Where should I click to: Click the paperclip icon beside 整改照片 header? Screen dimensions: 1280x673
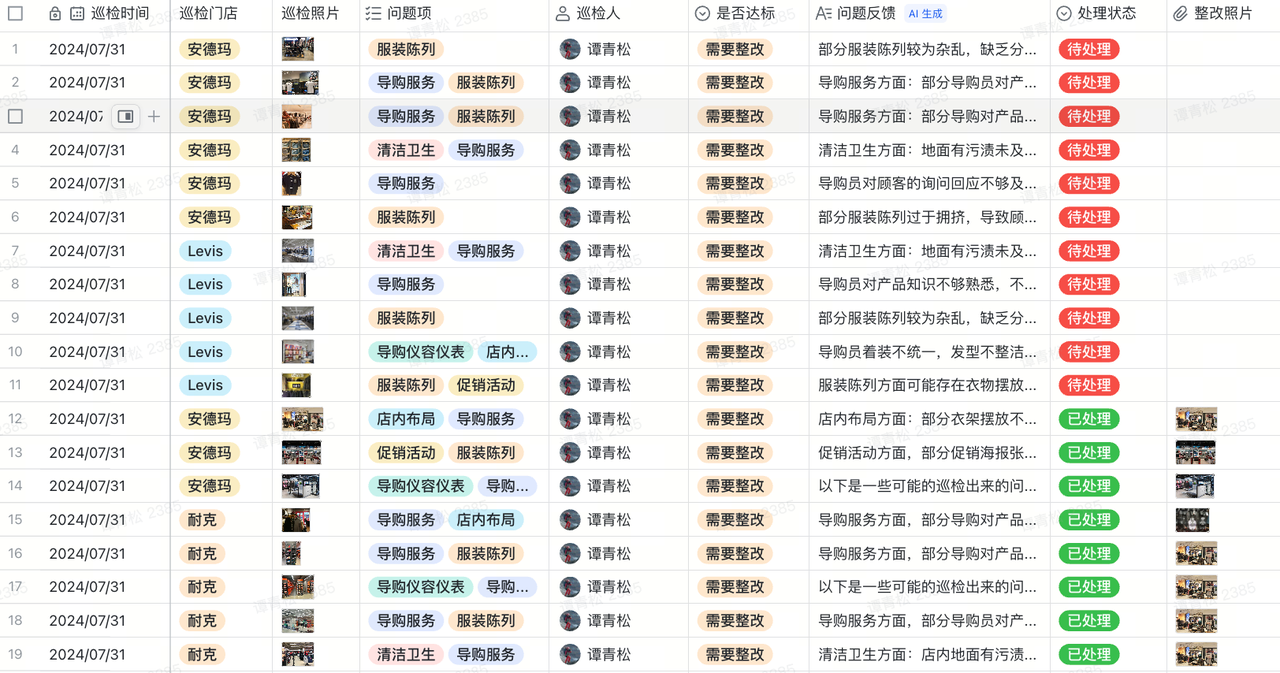[1180, 14]
